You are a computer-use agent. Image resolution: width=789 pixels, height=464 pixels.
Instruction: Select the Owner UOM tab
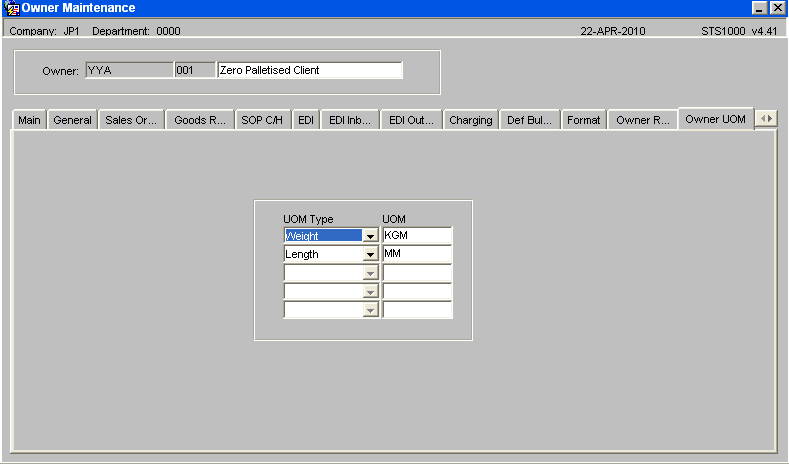tap(716, 119)
